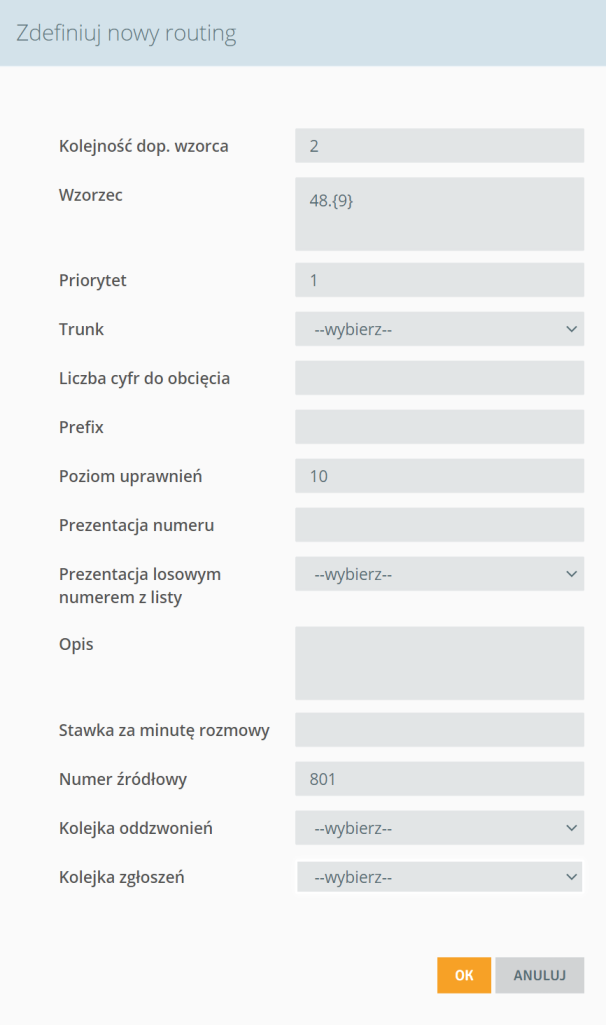Click the Kolejka zgłoszeń chevron arrow
The width and height of the screenshot is (606, 1025).
tap(571, 877)
